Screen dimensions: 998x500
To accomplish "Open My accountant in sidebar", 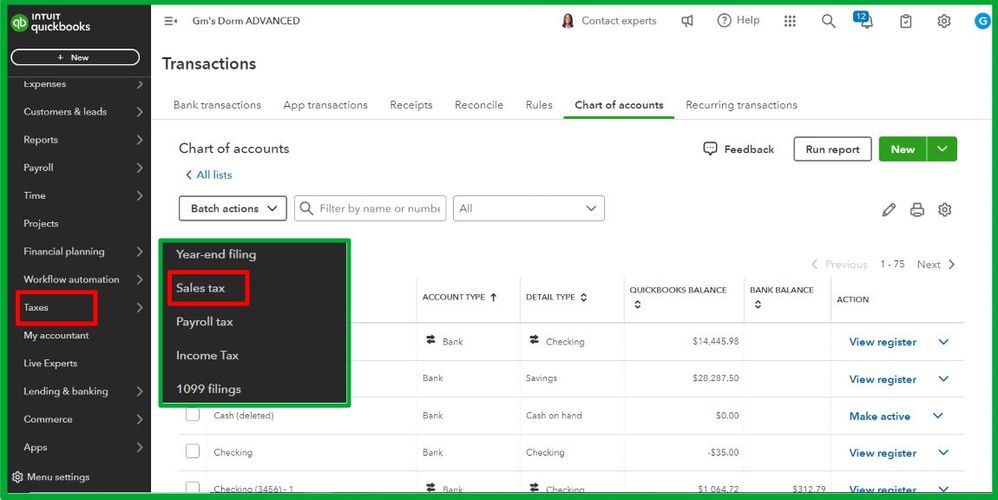I will [56, 335].
